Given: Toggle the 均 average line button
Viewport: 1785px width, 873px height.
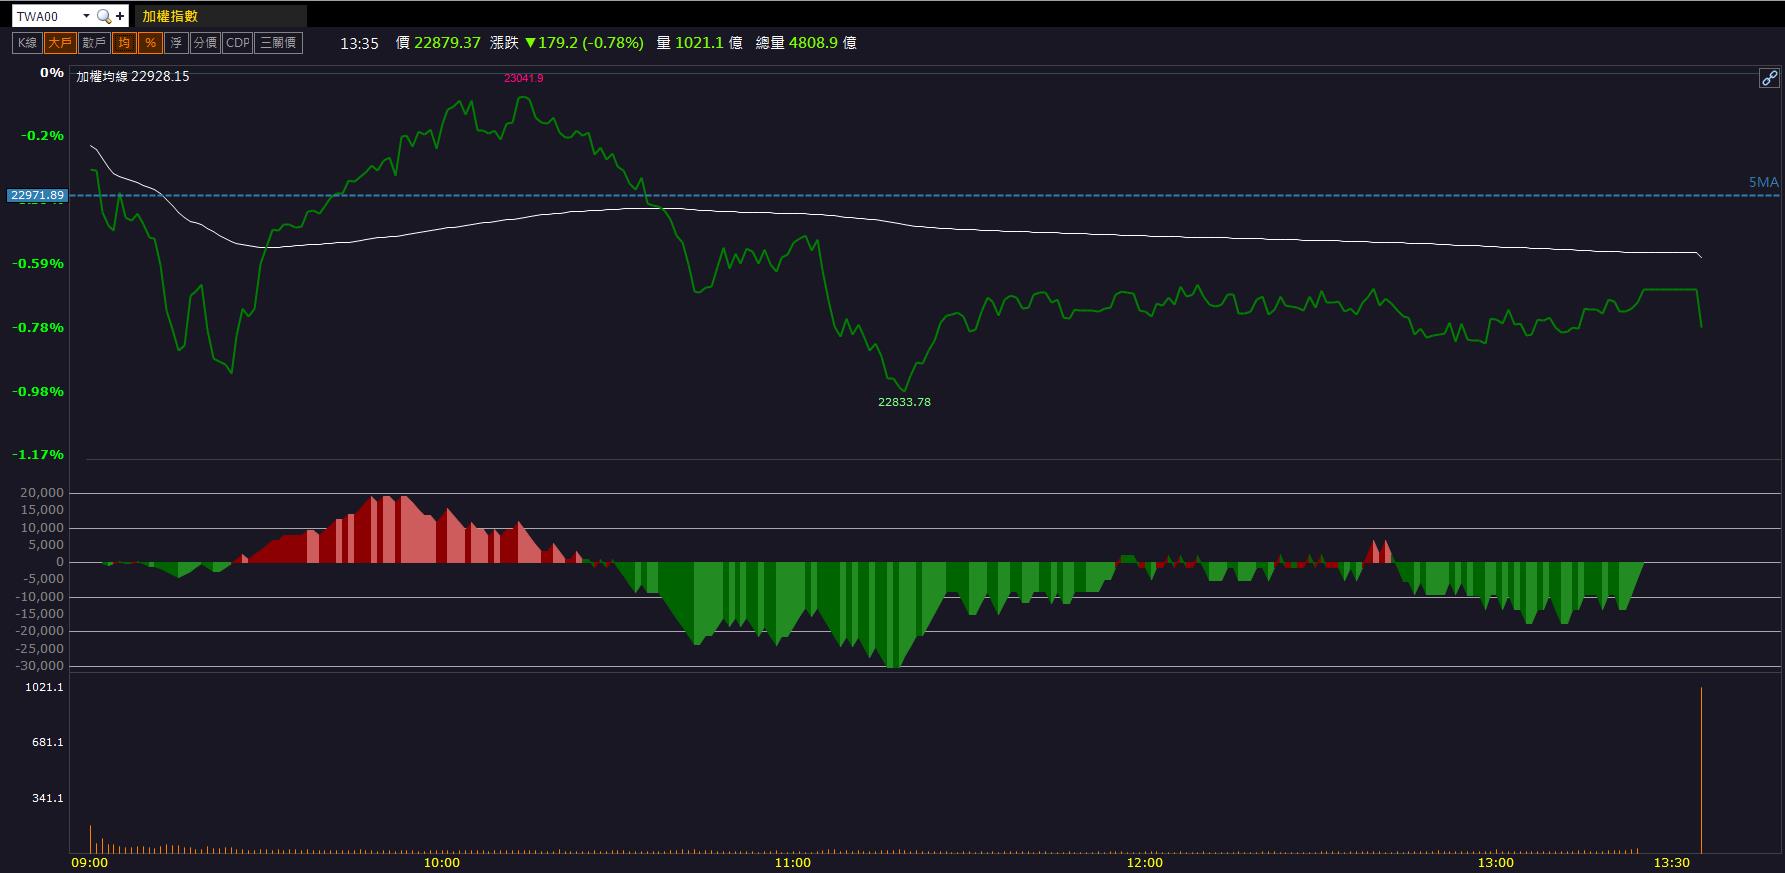Looking at the screenshot, I should pos(124,43).
